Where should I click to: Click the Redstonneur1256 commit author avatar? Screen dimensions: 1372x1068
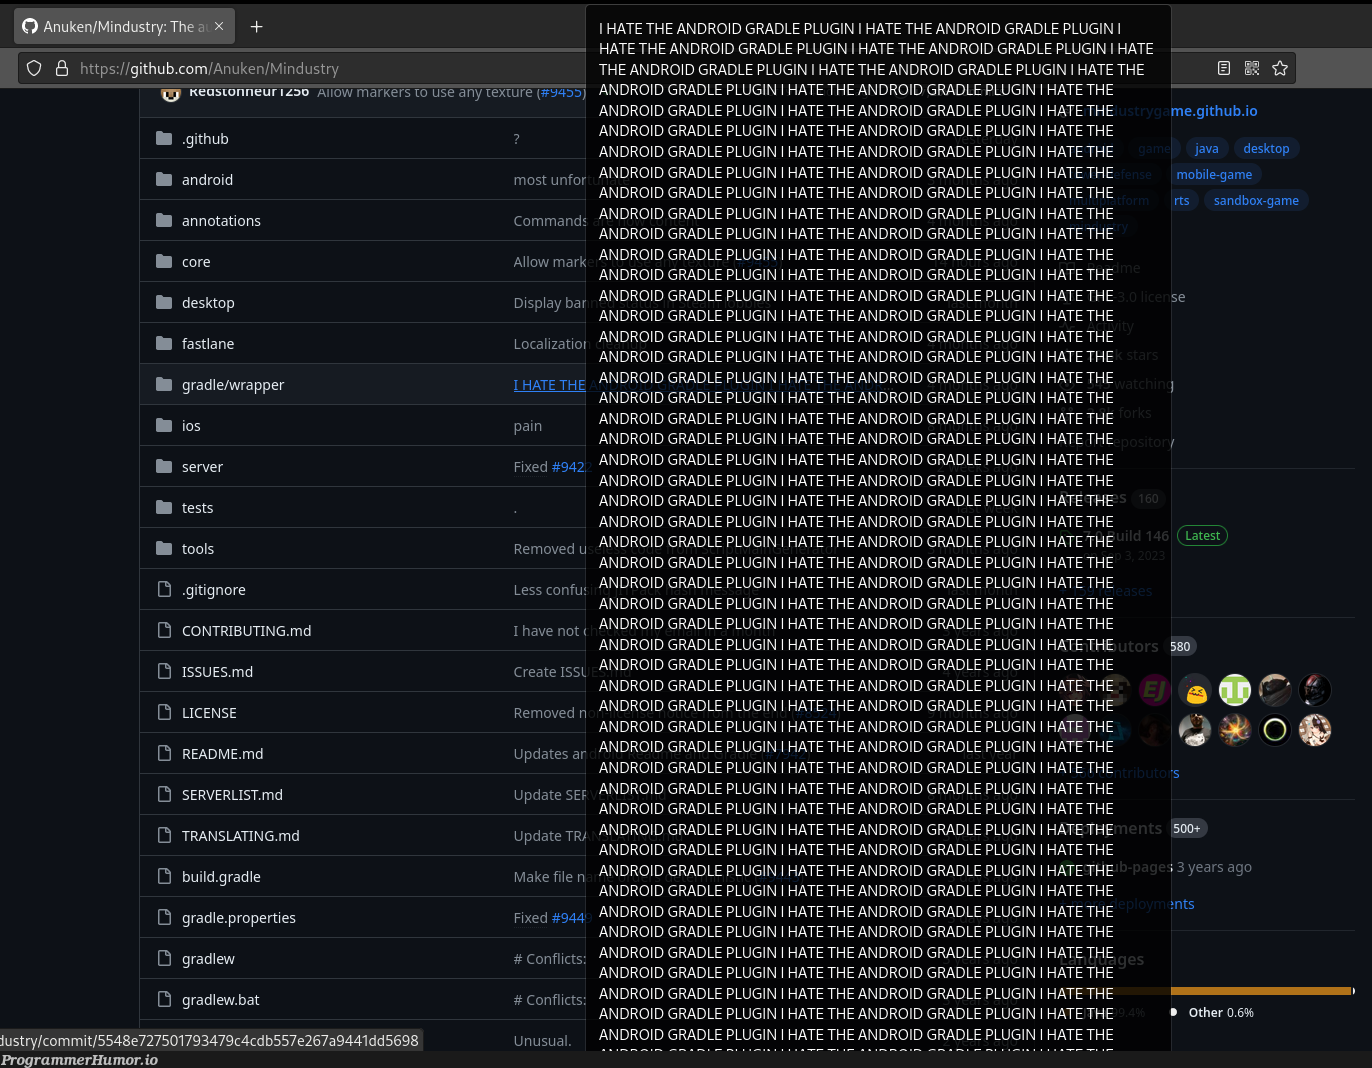coord(171,93)
